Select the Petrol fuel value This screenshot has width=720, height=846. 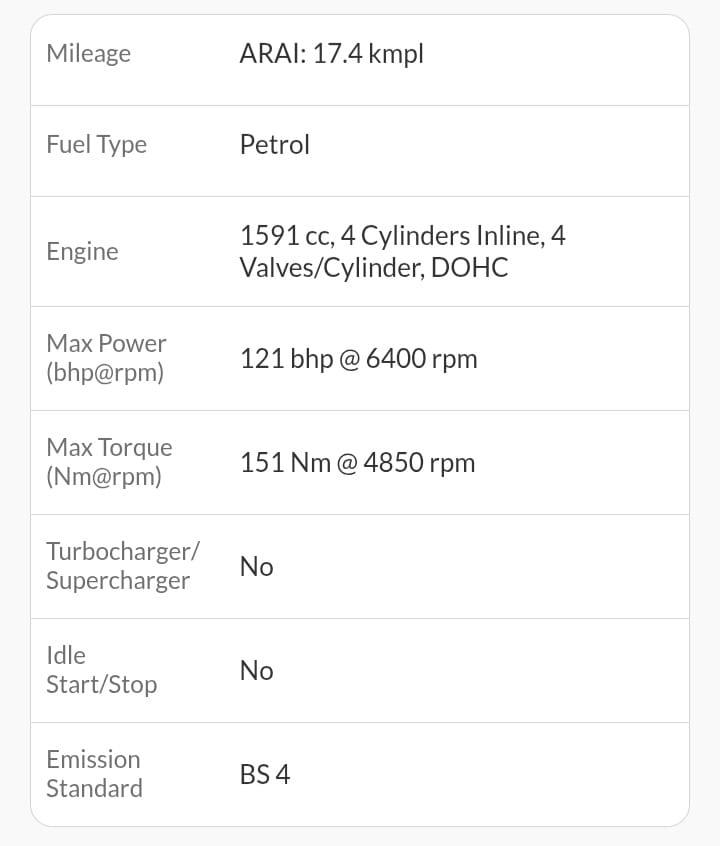[274, 144]
